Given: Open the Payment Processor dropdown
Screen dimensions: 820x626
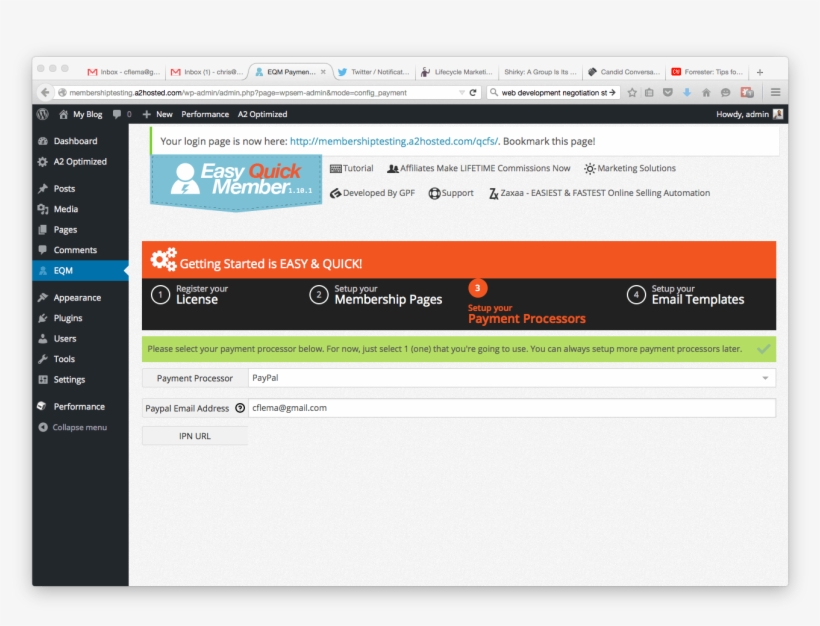Looking at the screenshot, I should click(x=511, y=378).
